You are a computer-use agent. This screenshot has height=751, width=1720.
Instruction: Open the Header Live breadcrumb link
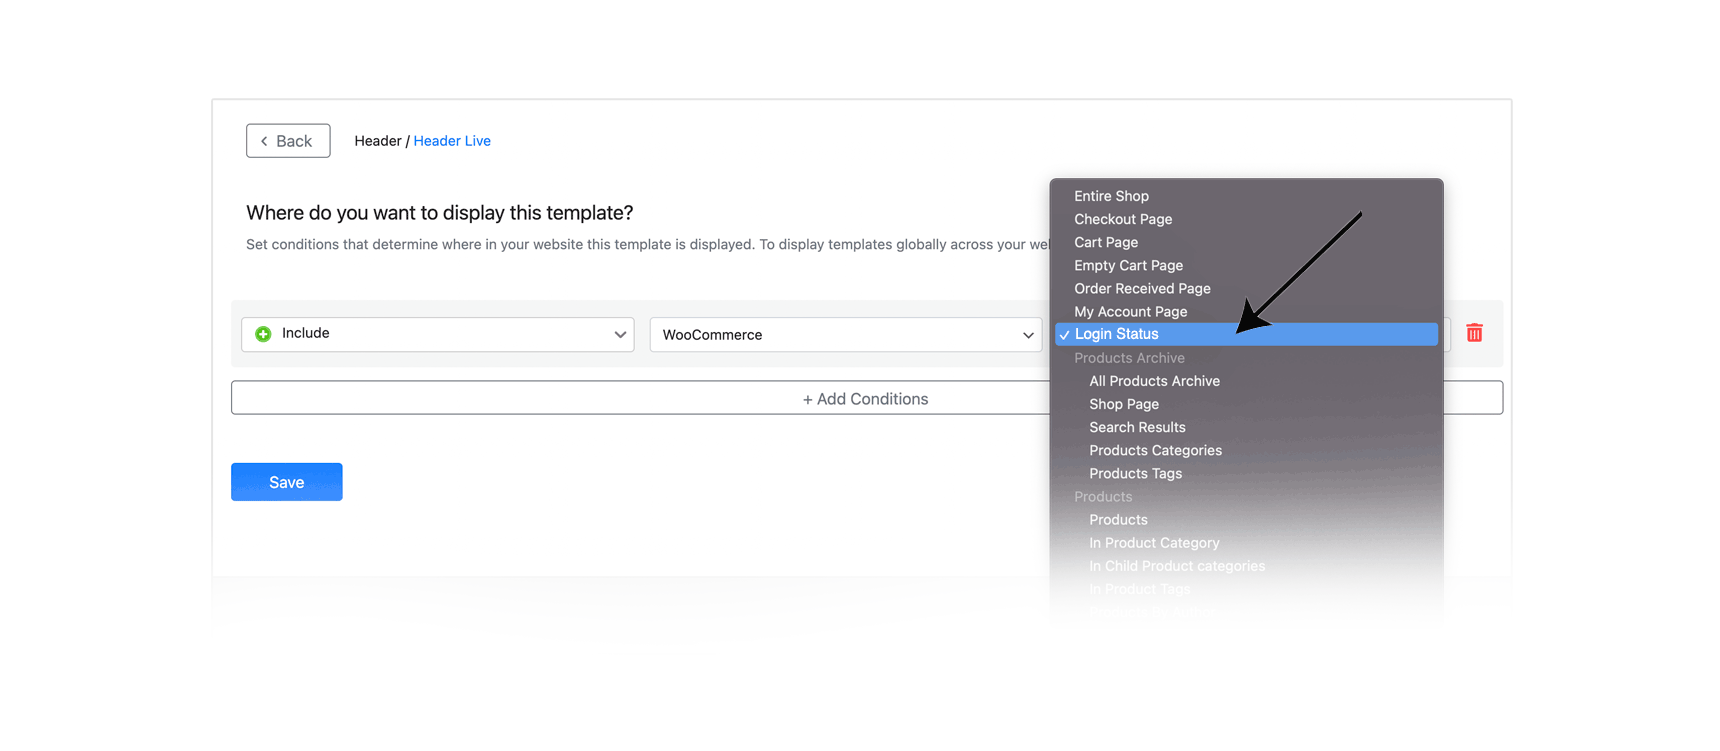[x=452, y=141]
